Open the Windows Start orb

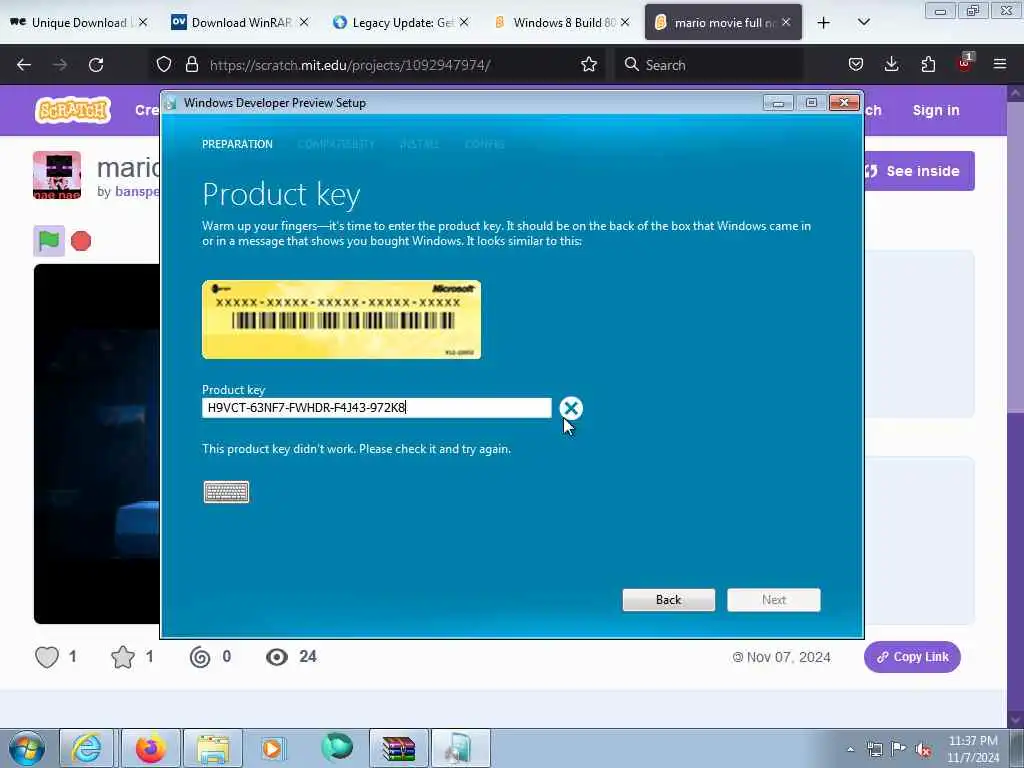[27, 748]
